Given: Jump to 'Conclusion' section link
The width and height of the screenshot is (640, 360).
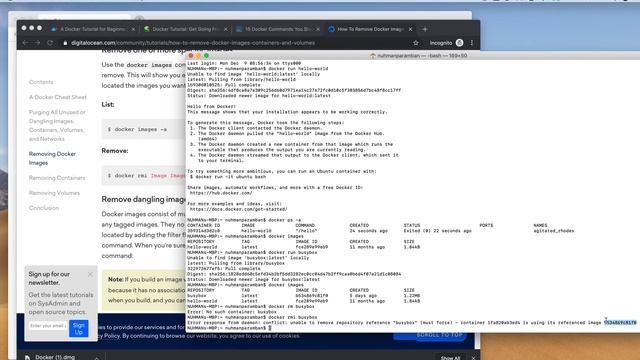Looking at the screenshot, I should coord(44,208).
